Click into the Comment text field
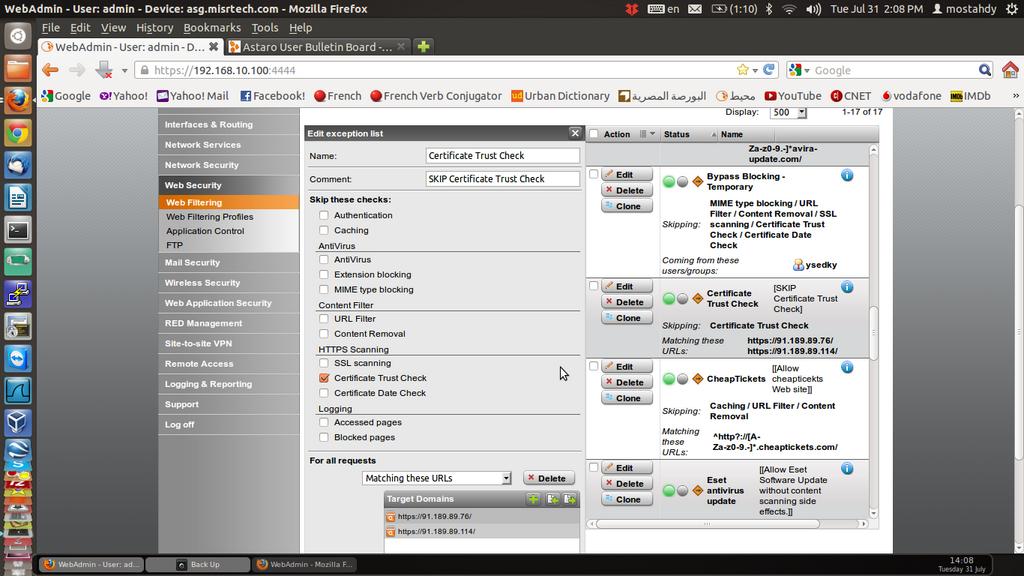Viewport: 1024px width, 576px height. click(502, 179)
